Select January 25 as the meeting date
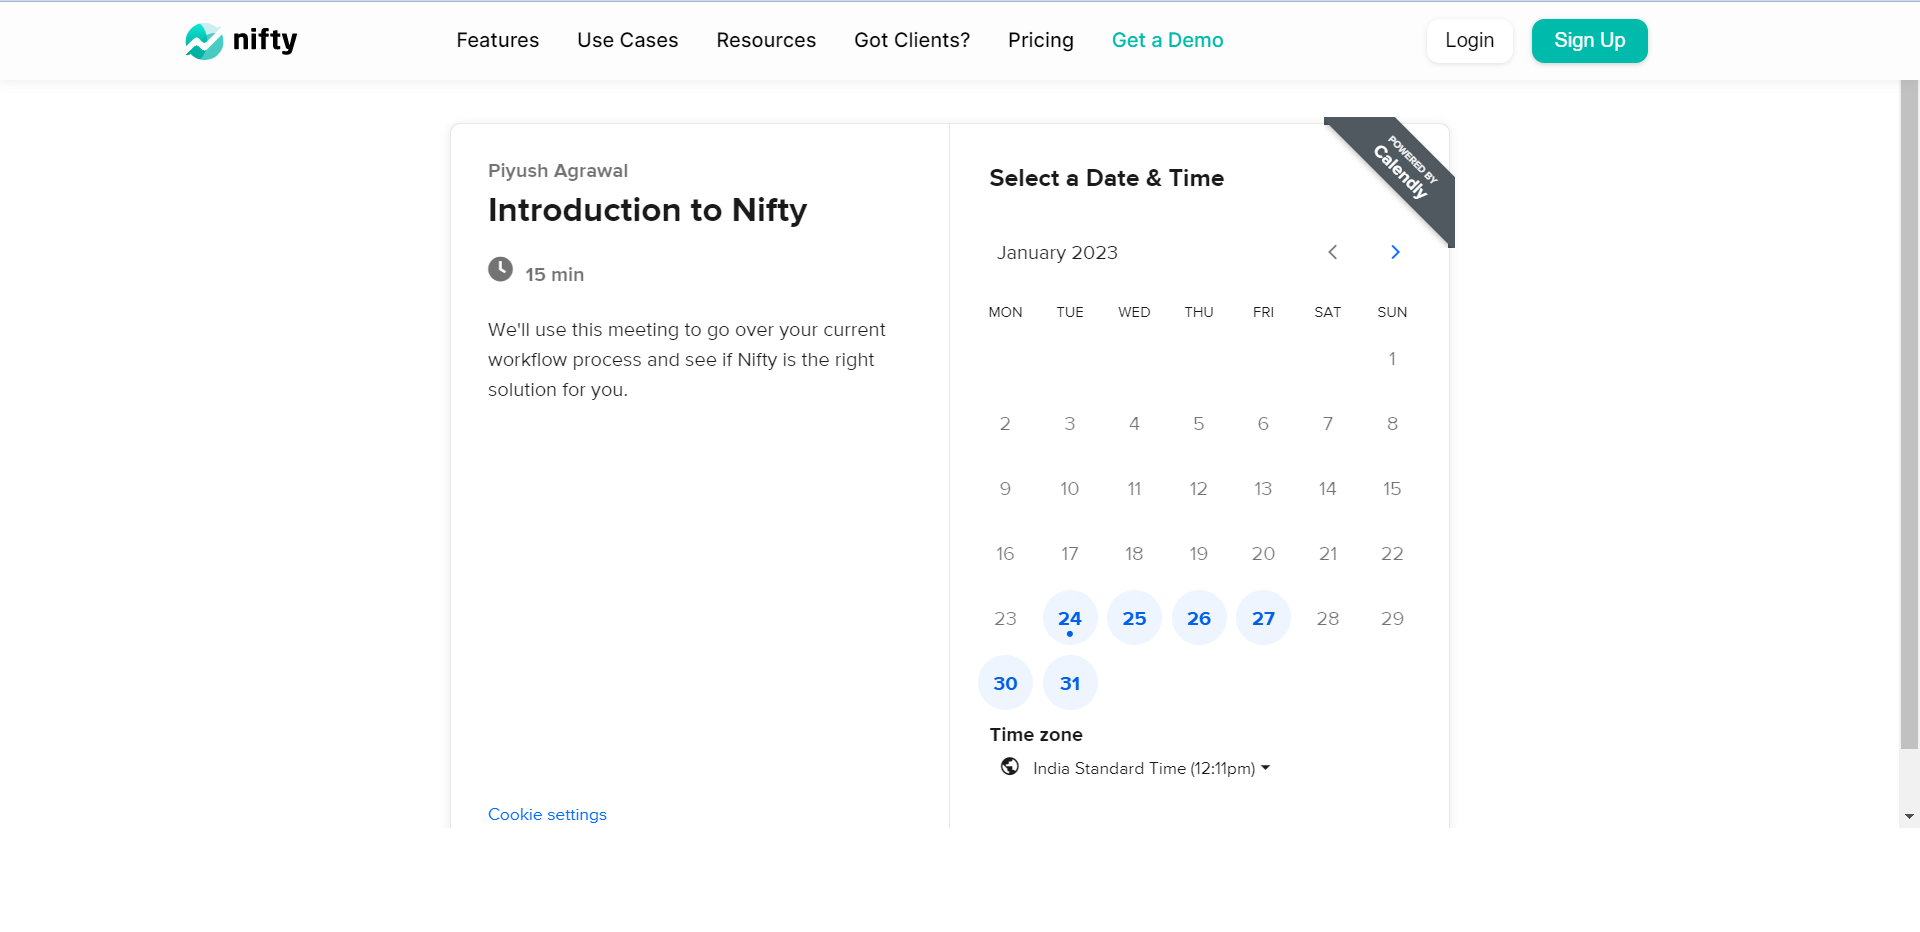Image resolution: width=1920 pixels, height=932 pixels. 1134,617
